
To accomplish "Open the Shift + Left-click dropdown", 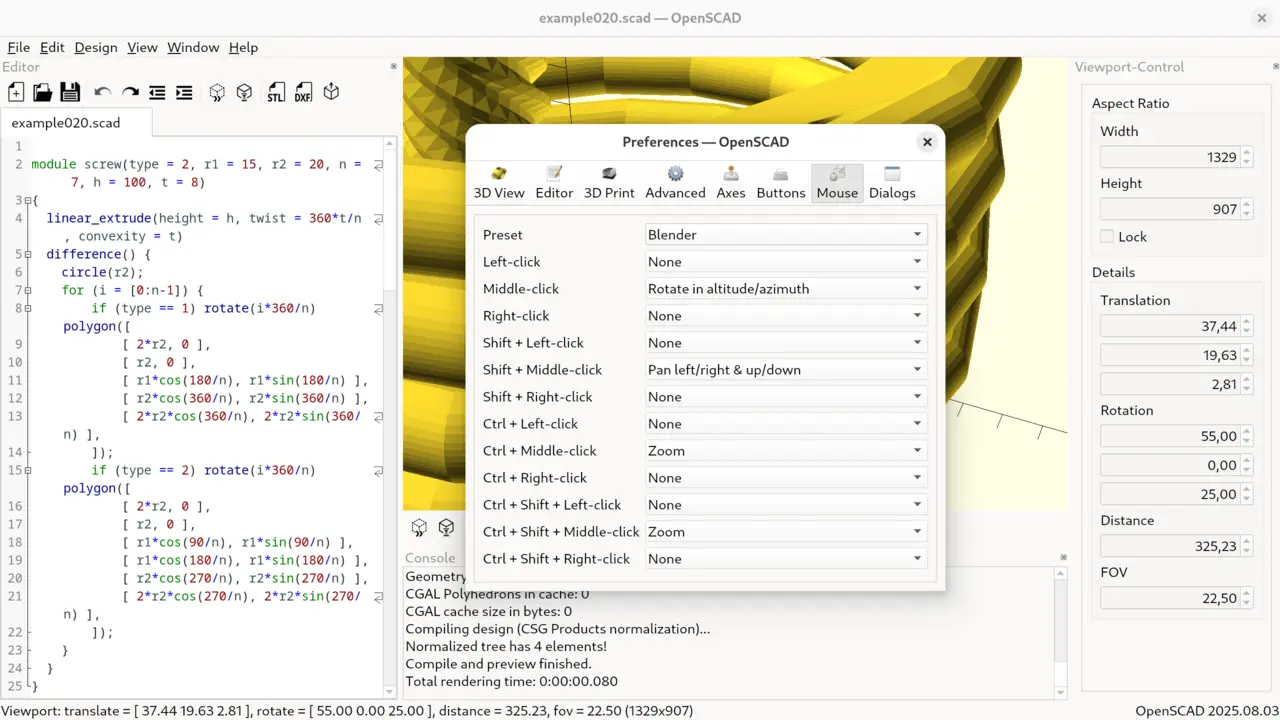I will [786, 343].
